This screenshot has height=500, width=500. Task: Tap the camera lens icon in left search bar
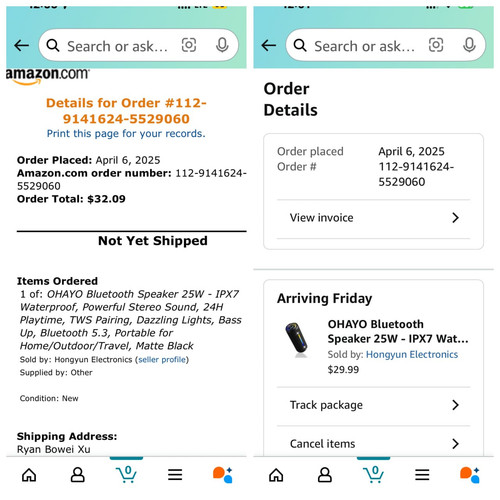189,45
